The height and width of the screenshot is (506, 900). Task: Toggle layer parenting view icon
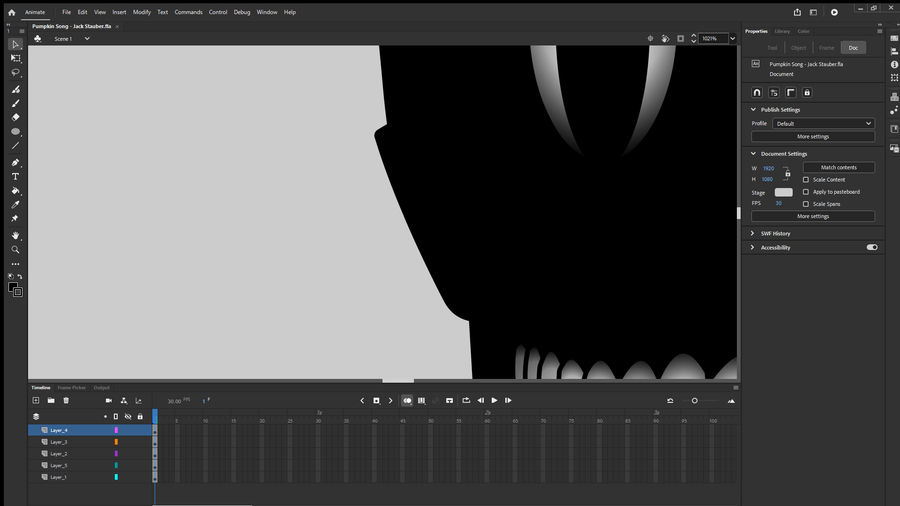pos(123,400)
